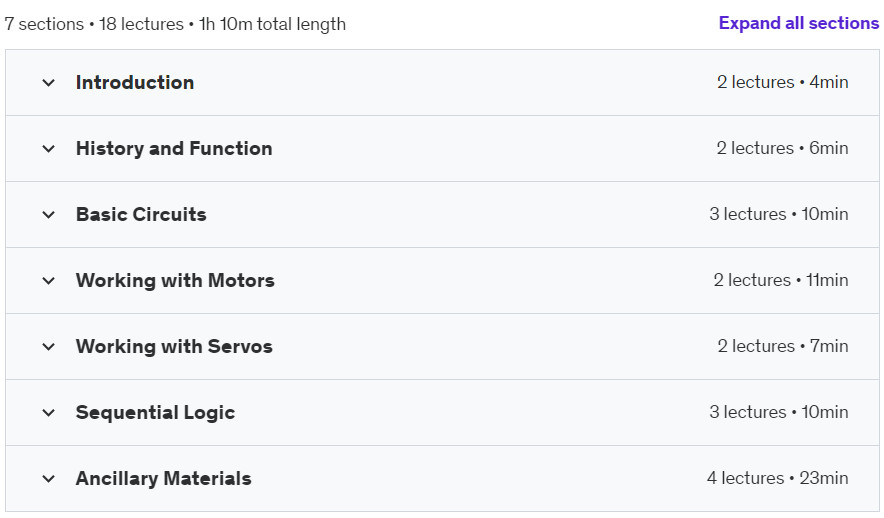This screenshot has height=518, width=884.
Task: Click the '2 lectures • 11min' Motors summary
Action: tap(780, 281)
